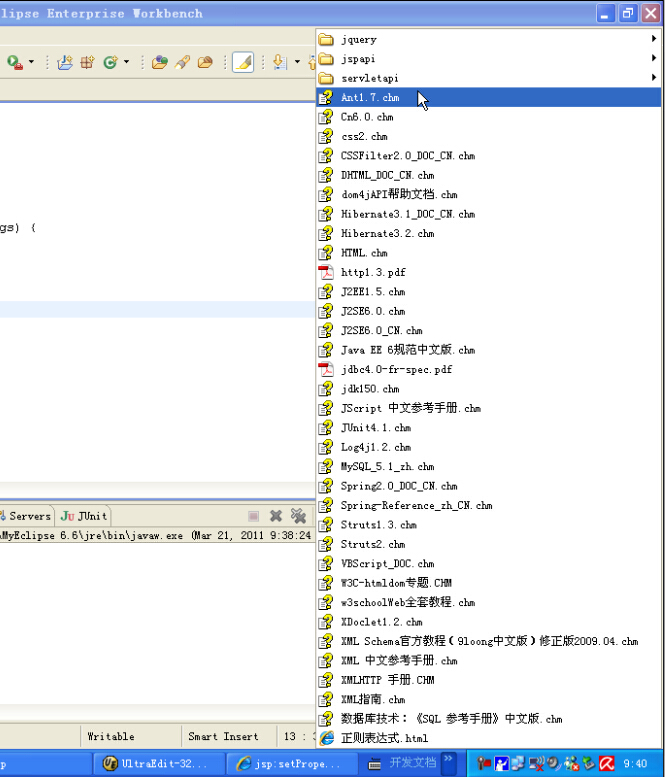Click the Smart Insert status field
The width and height of the screenshot is (665, 777).
click(228, 736)
